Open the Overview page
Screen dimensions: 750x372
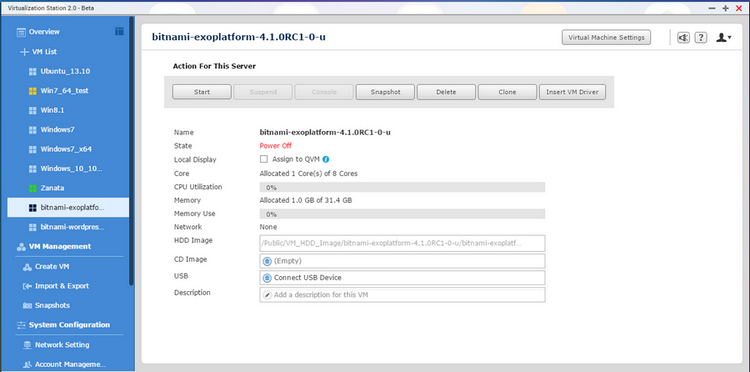[44, 32]
